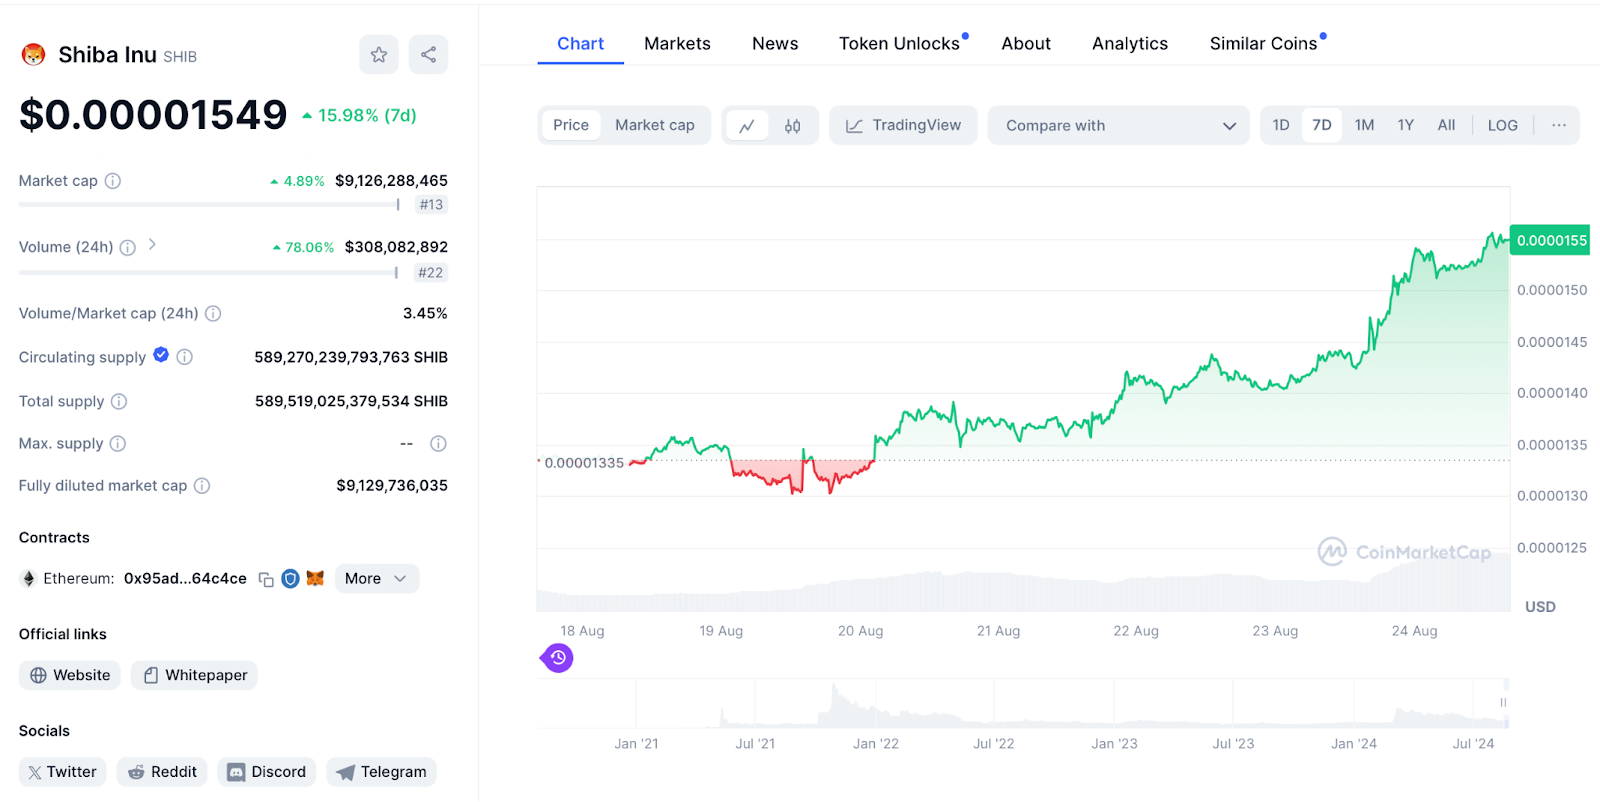Click the blue shield icon by contract
The height and width of the screenshot is (802, 1600).
pos(291,579)
